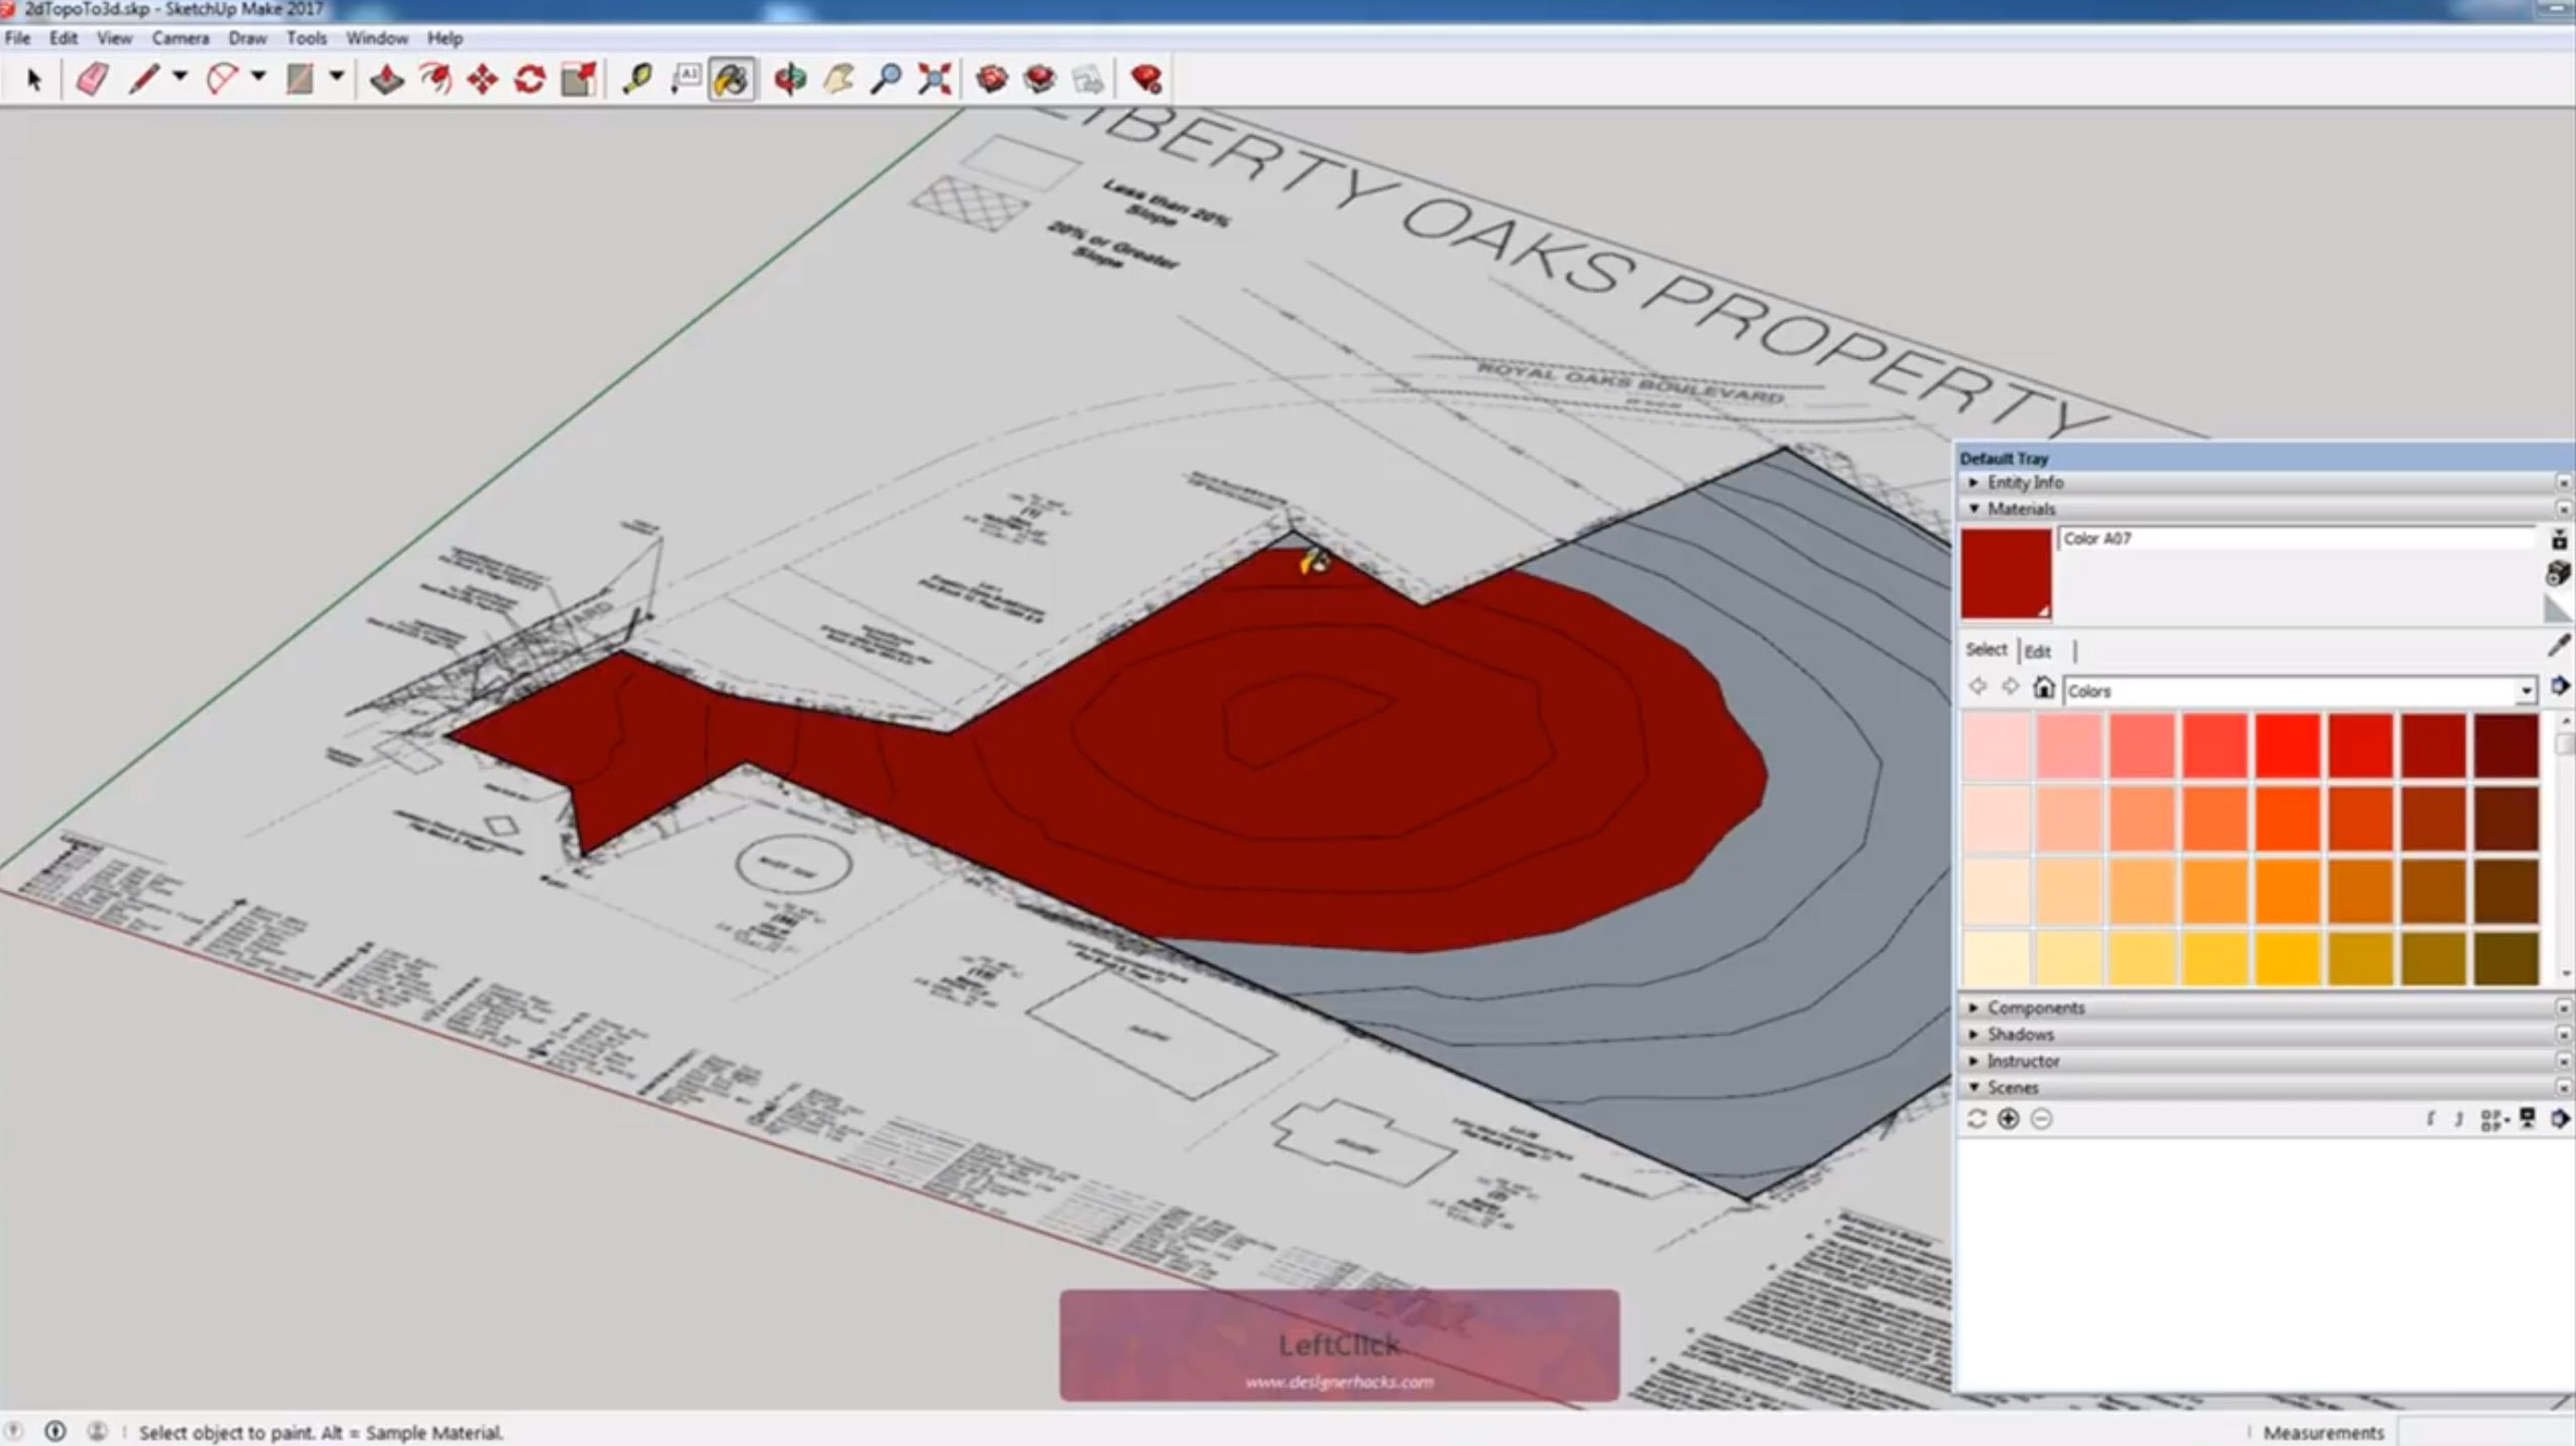The height and width of the screenshot is (1446, 2576).
Task: Open the Draw menu
Action: point(247,38)
